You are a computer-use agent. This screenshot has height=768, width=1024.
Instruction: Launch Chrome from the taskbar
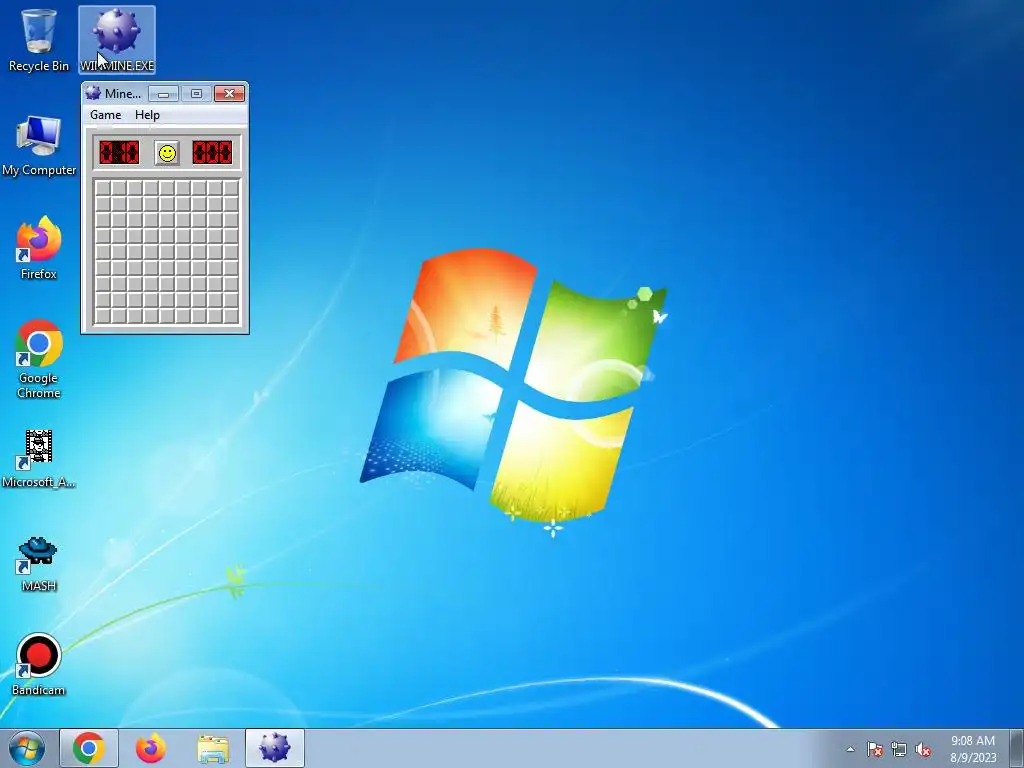point(89,748)
